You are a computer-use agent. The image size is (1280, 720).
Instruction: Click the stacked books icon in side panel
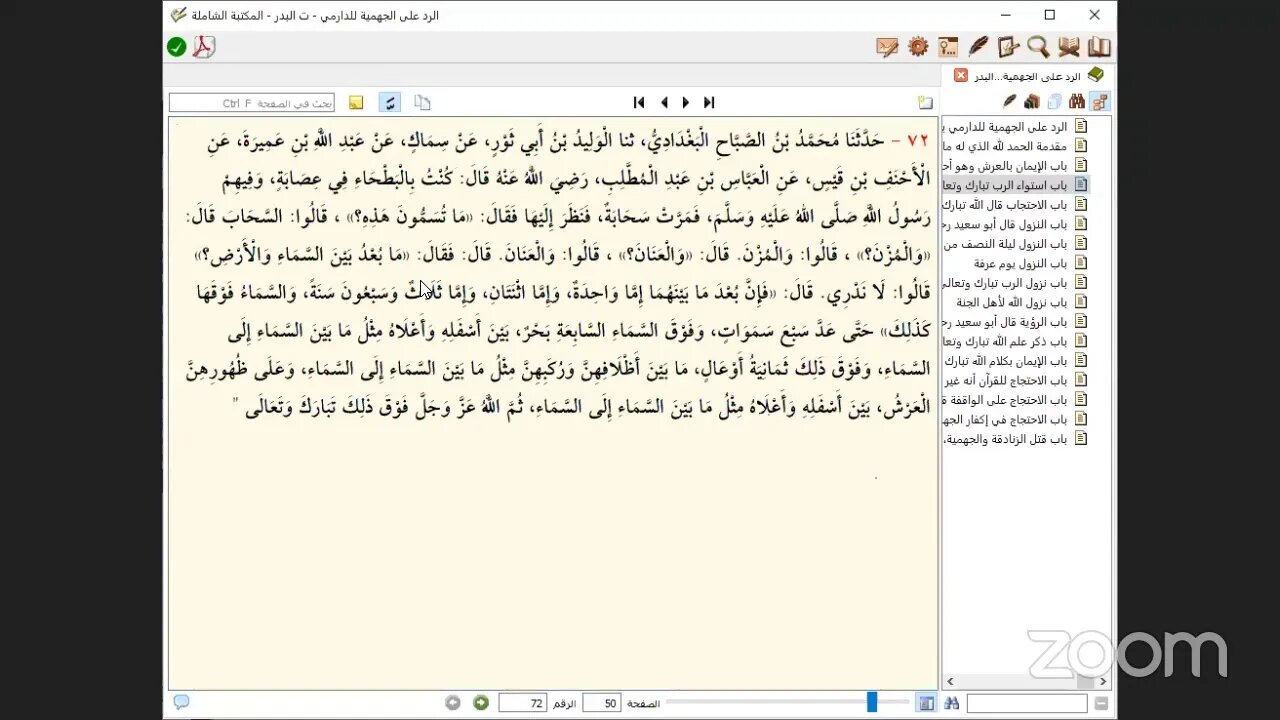click(x=1032, y=101)
